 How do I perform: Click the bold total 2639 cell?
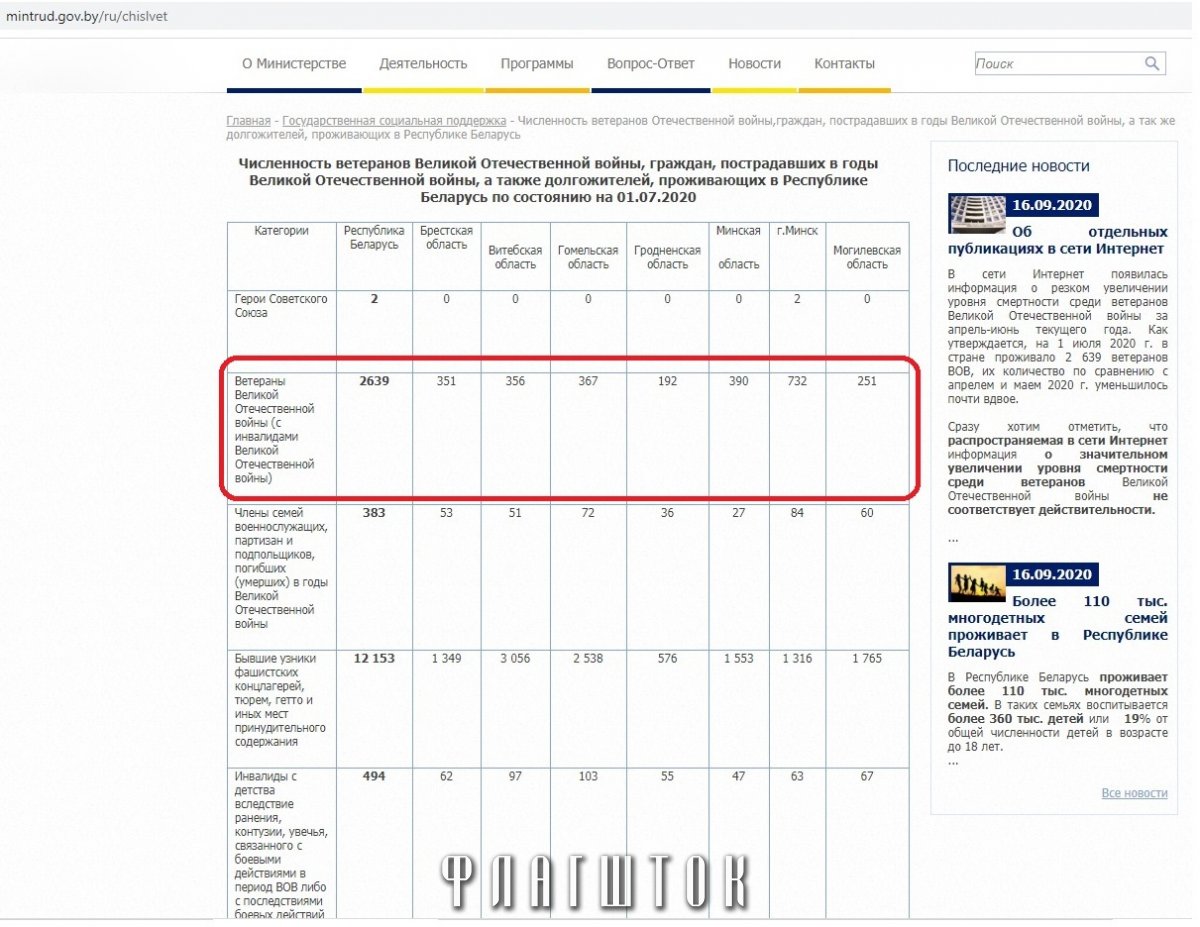click(375, 381)
